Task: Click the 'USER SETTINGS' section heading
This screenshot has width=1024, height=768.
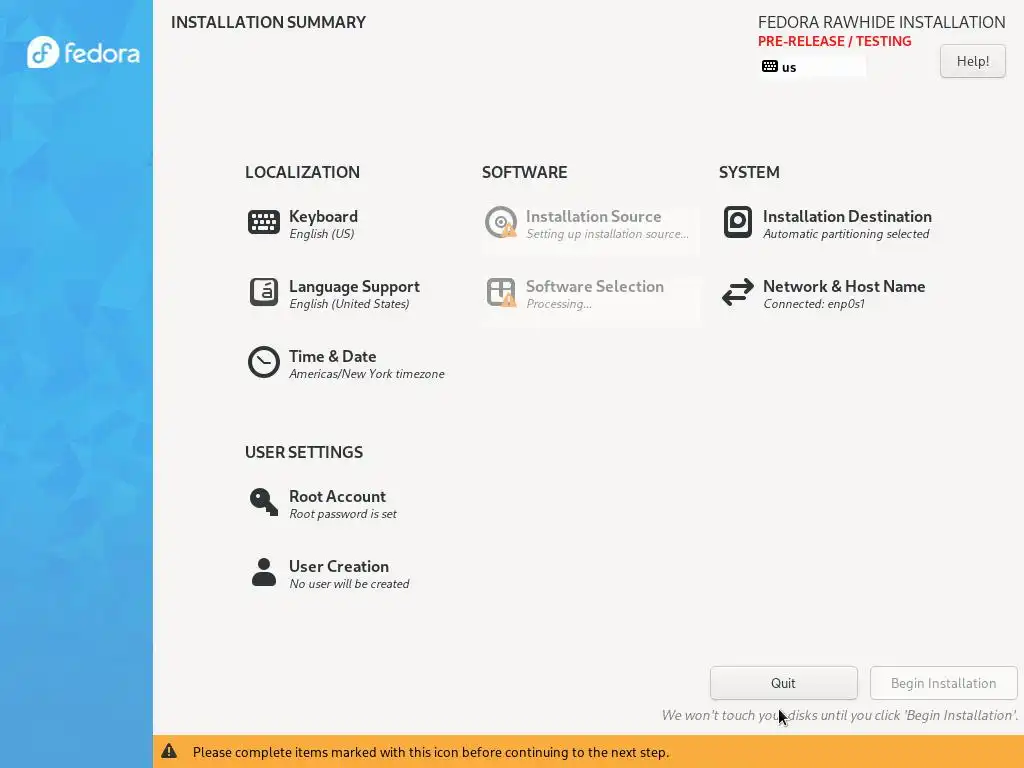Action: [304, 453]
